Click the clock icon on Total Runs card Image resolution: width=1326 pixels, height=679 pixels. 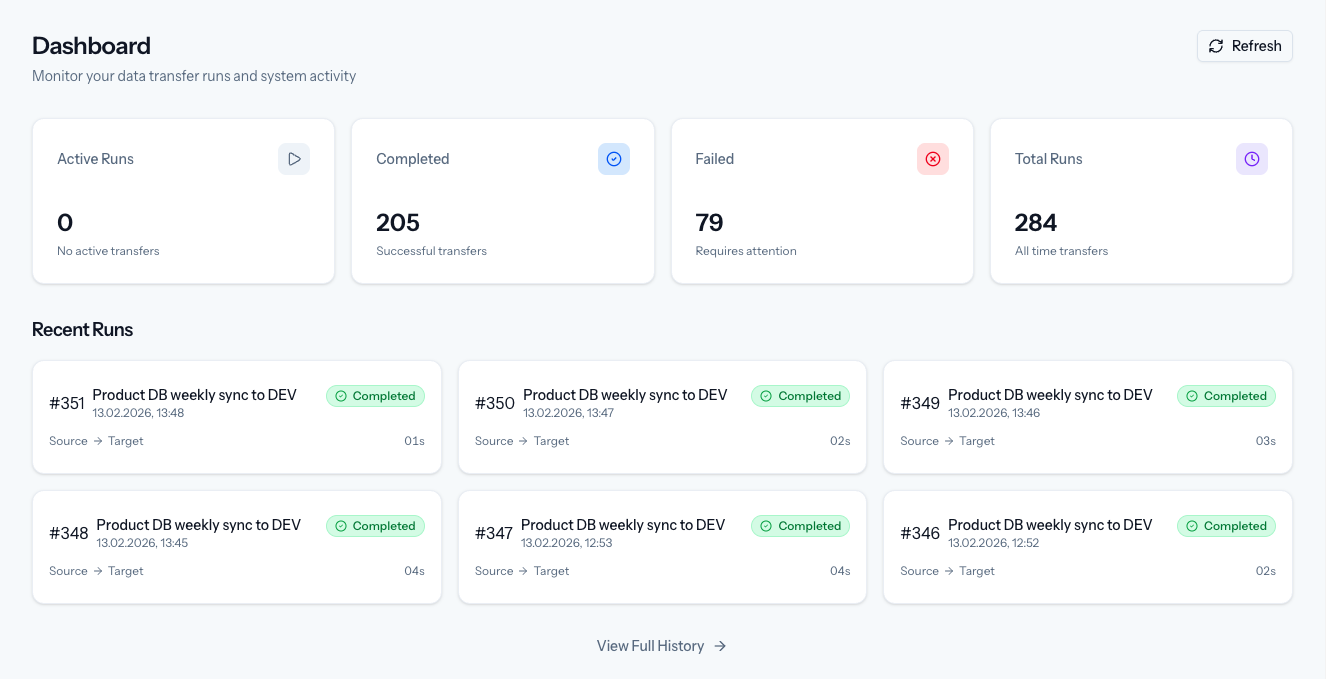tap(1252, 159)
